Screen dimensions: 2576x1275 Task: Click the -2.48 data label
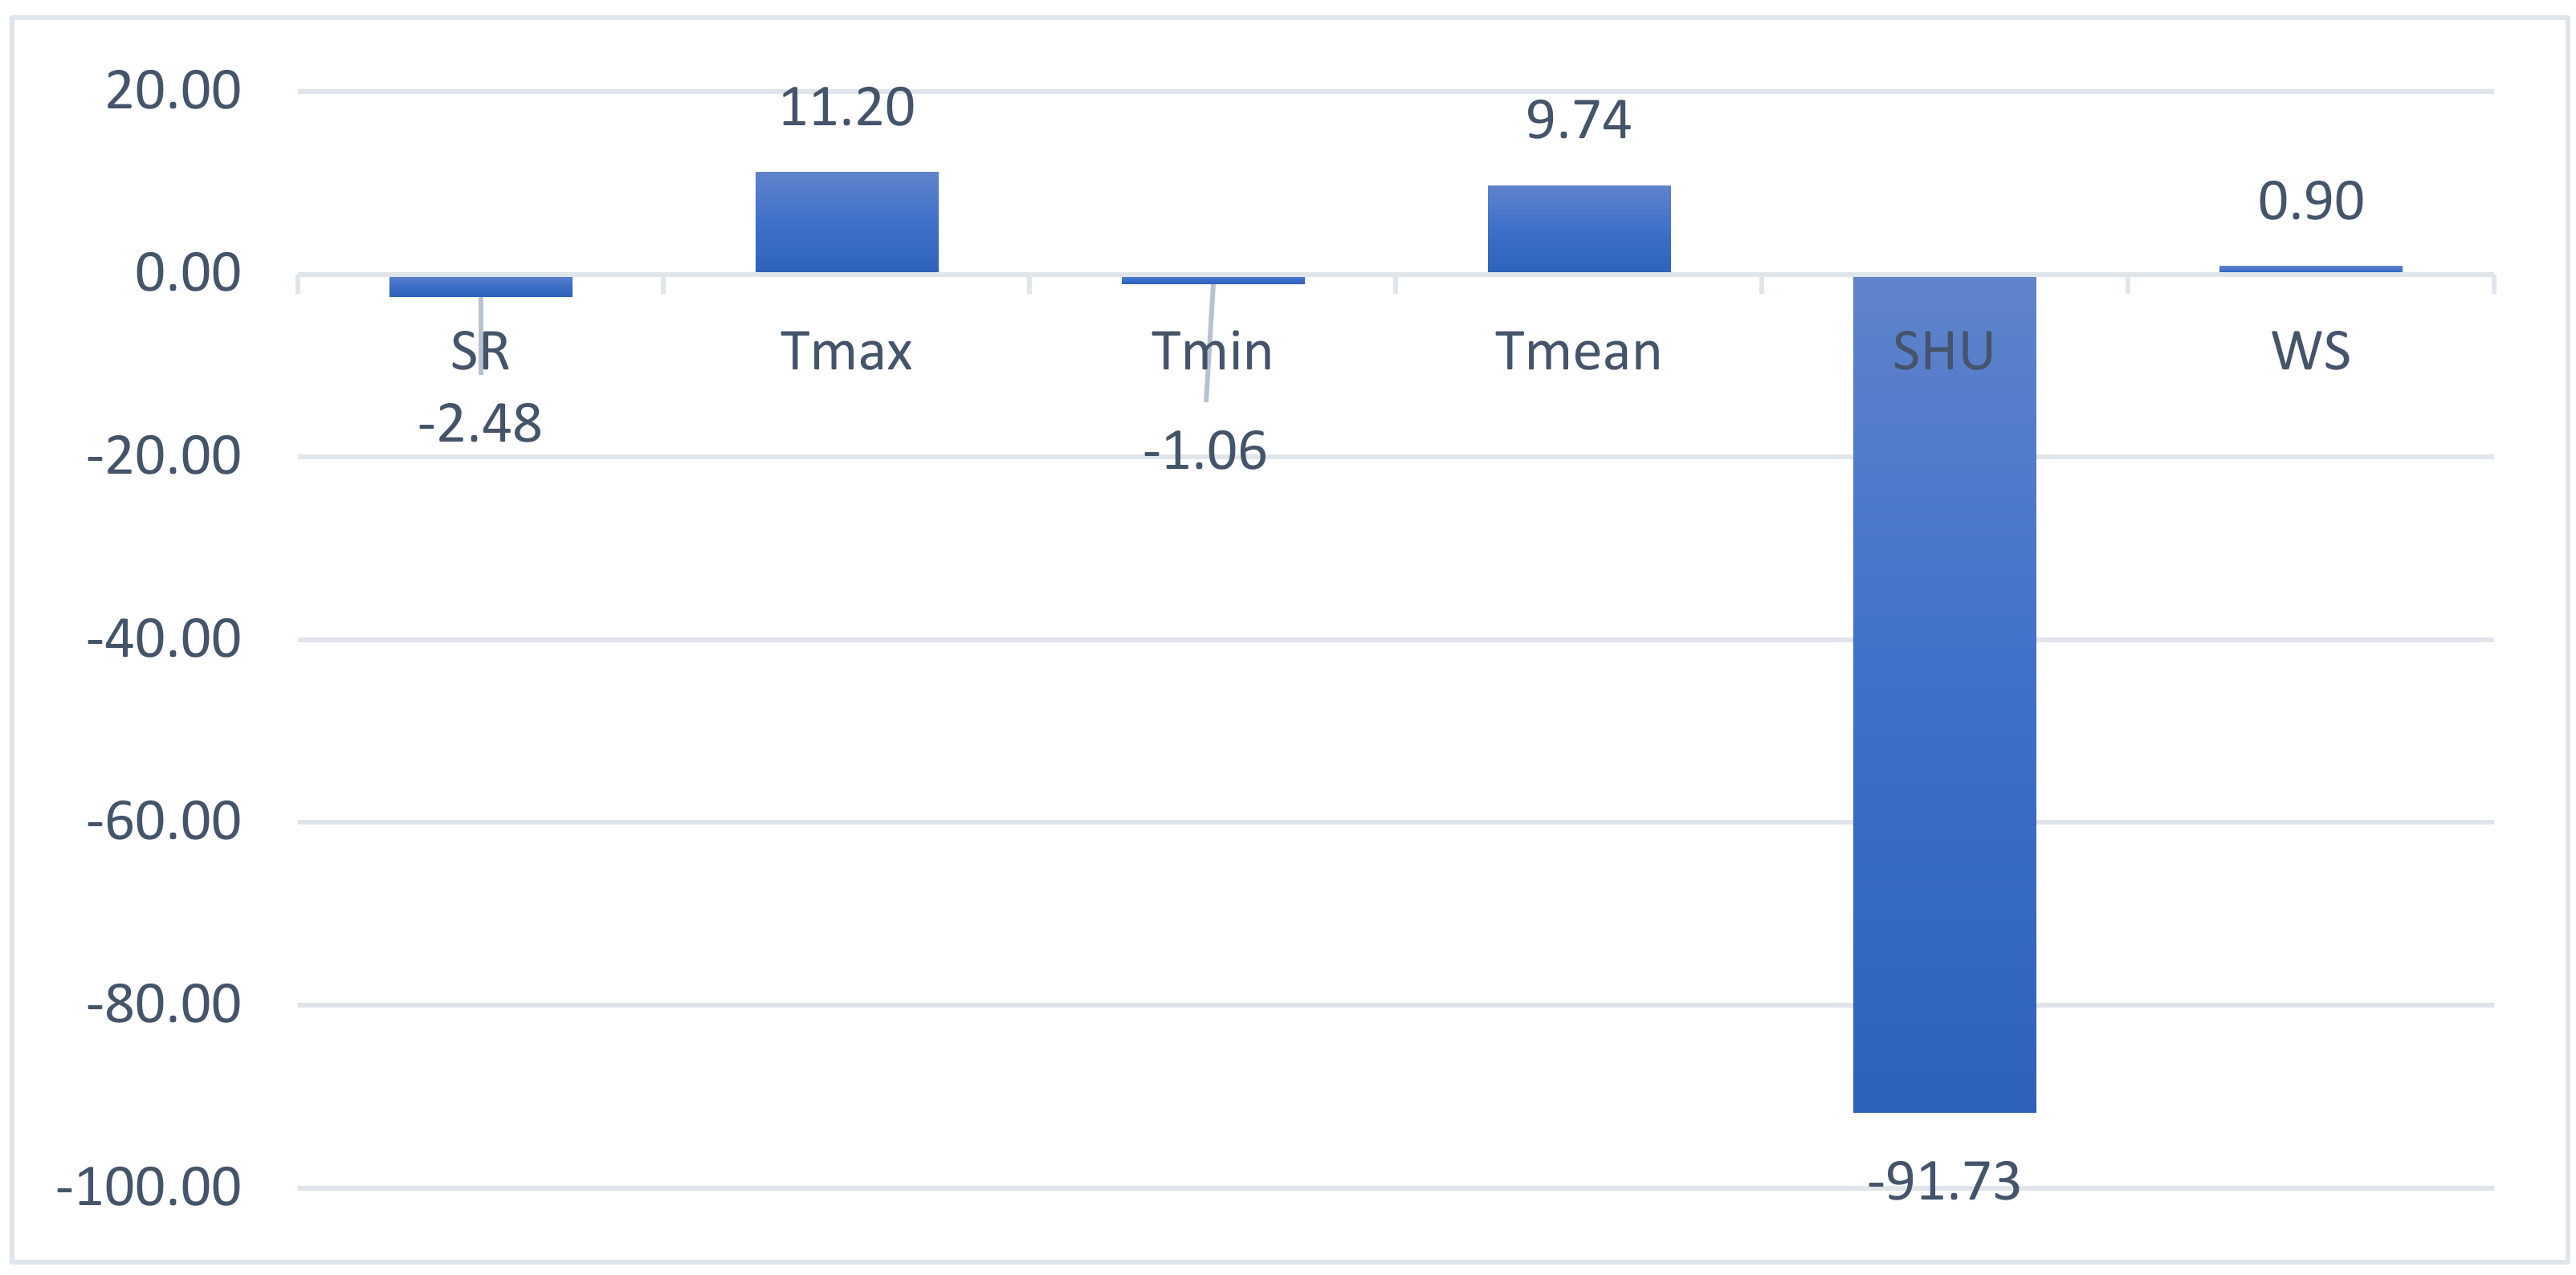click(x=480, y=424)
